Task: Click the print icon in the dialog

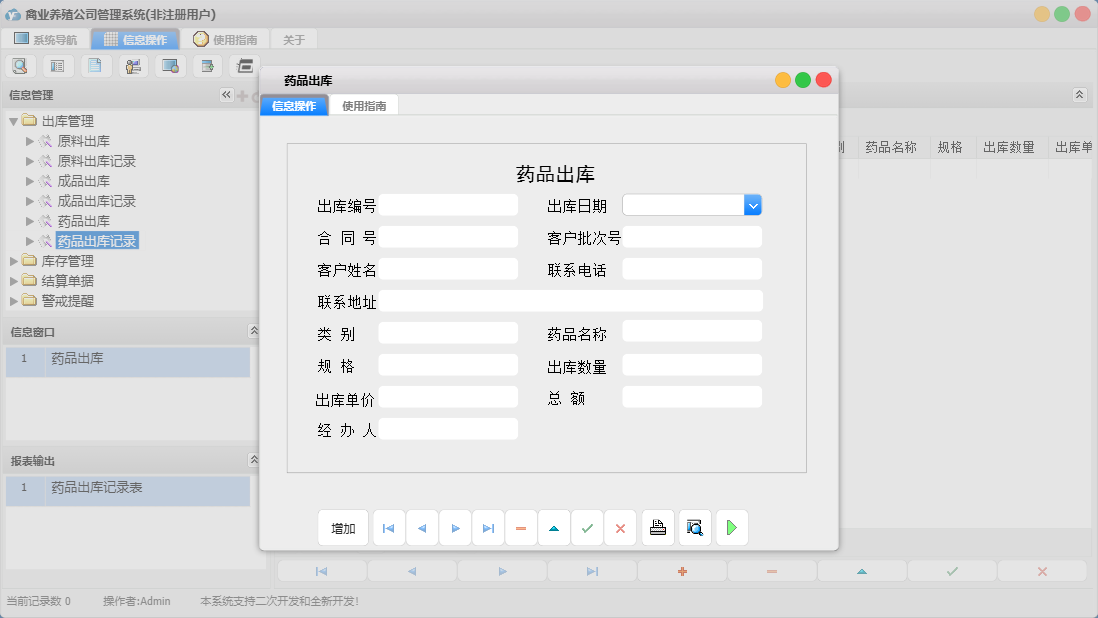Action: click(657, 527)
